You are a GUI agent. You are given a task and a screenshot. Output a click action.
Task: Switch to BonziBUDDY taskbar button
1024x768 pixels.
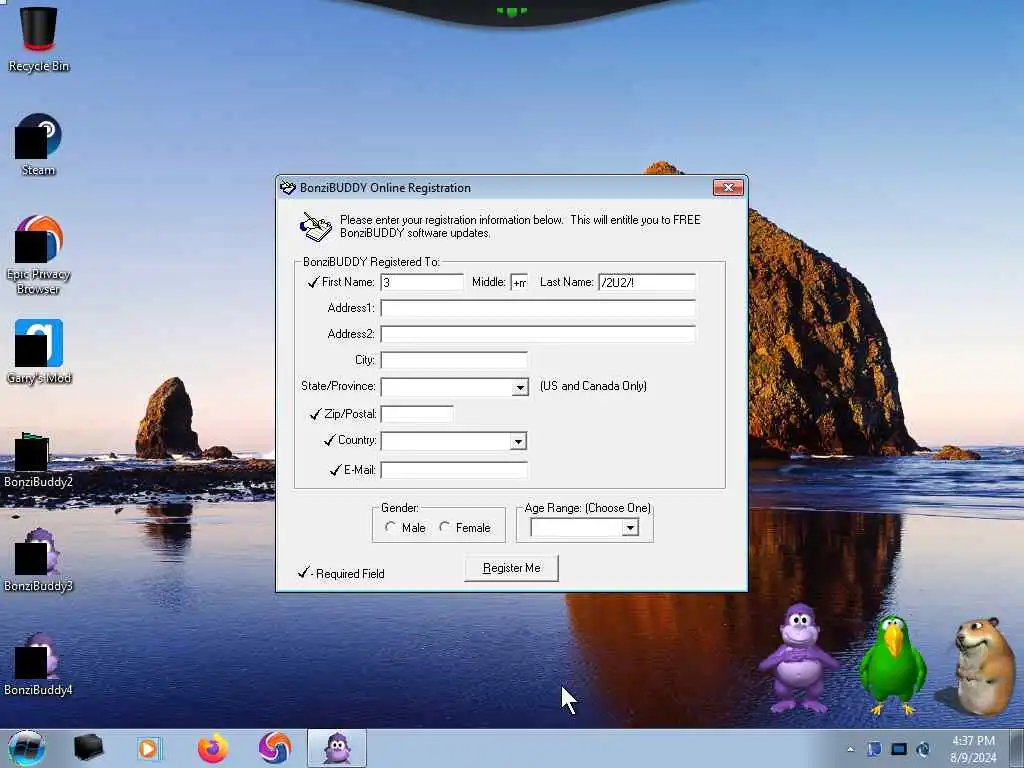[337, 748]
